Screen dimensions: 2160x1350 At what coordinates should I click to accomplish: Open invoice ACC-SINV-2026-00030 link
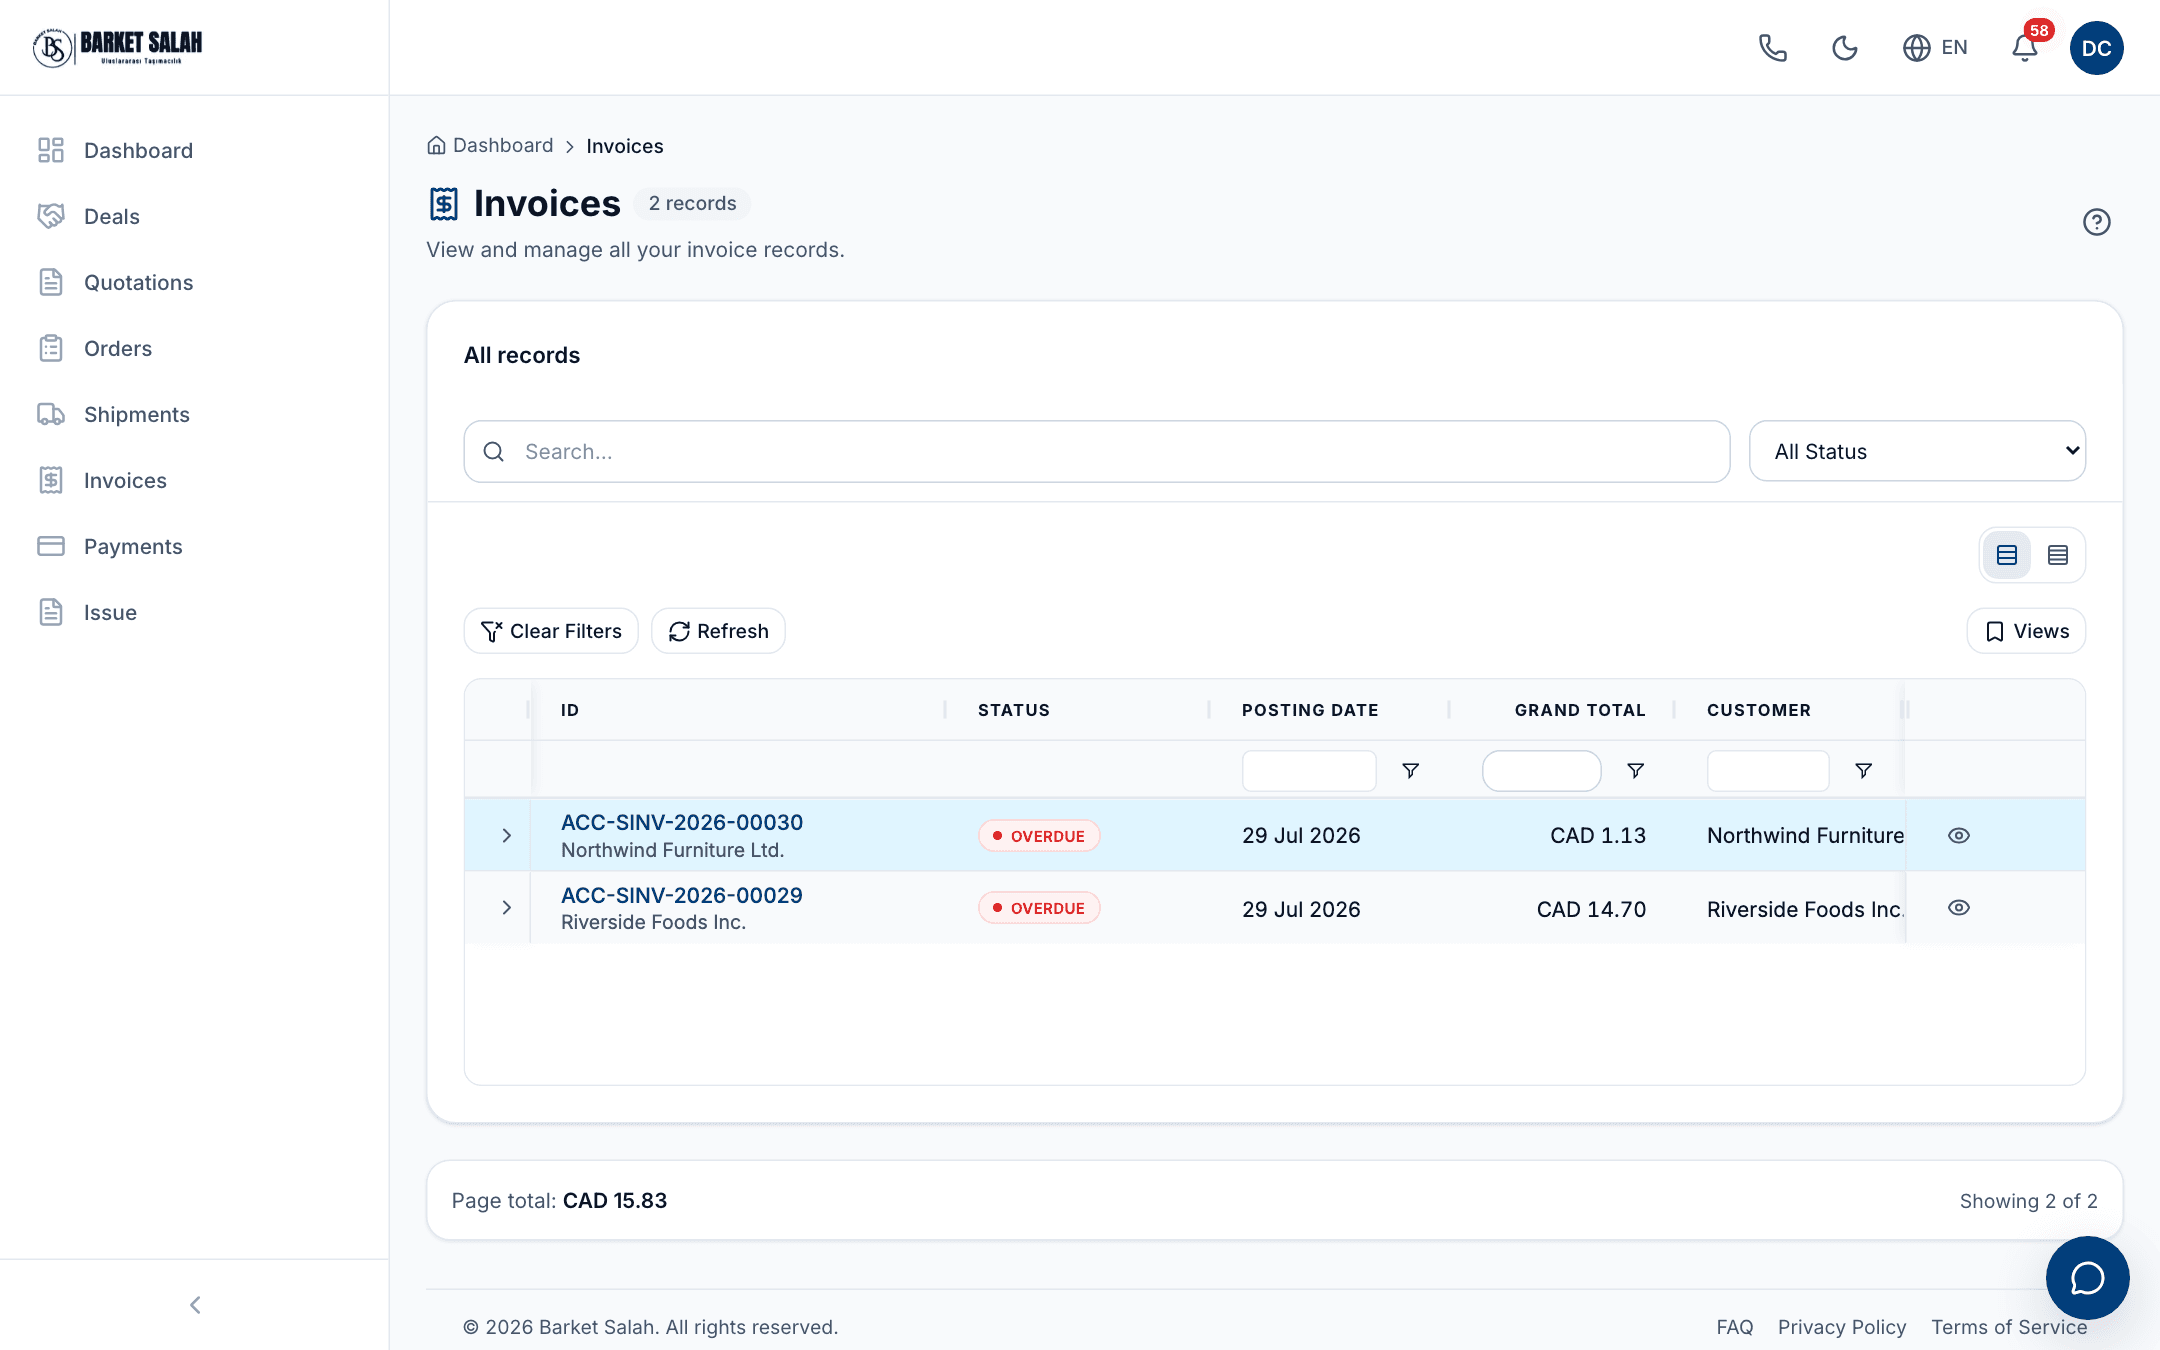[x=681, y=822]
